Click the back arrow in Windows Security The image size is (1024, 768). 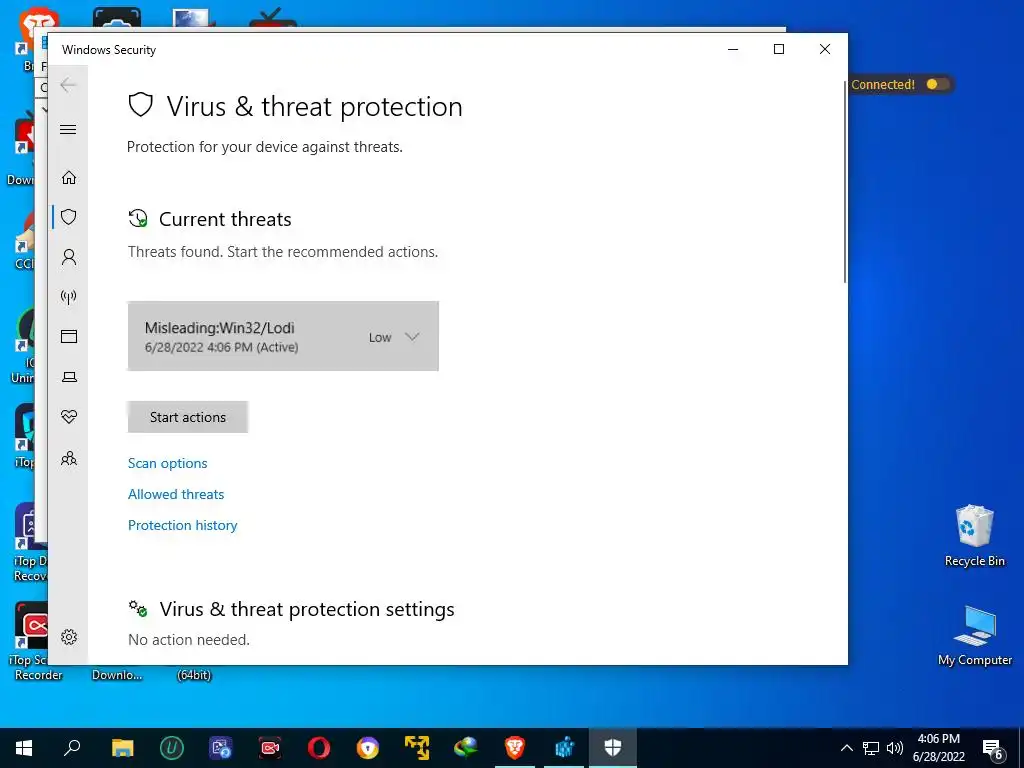(68, 85)
